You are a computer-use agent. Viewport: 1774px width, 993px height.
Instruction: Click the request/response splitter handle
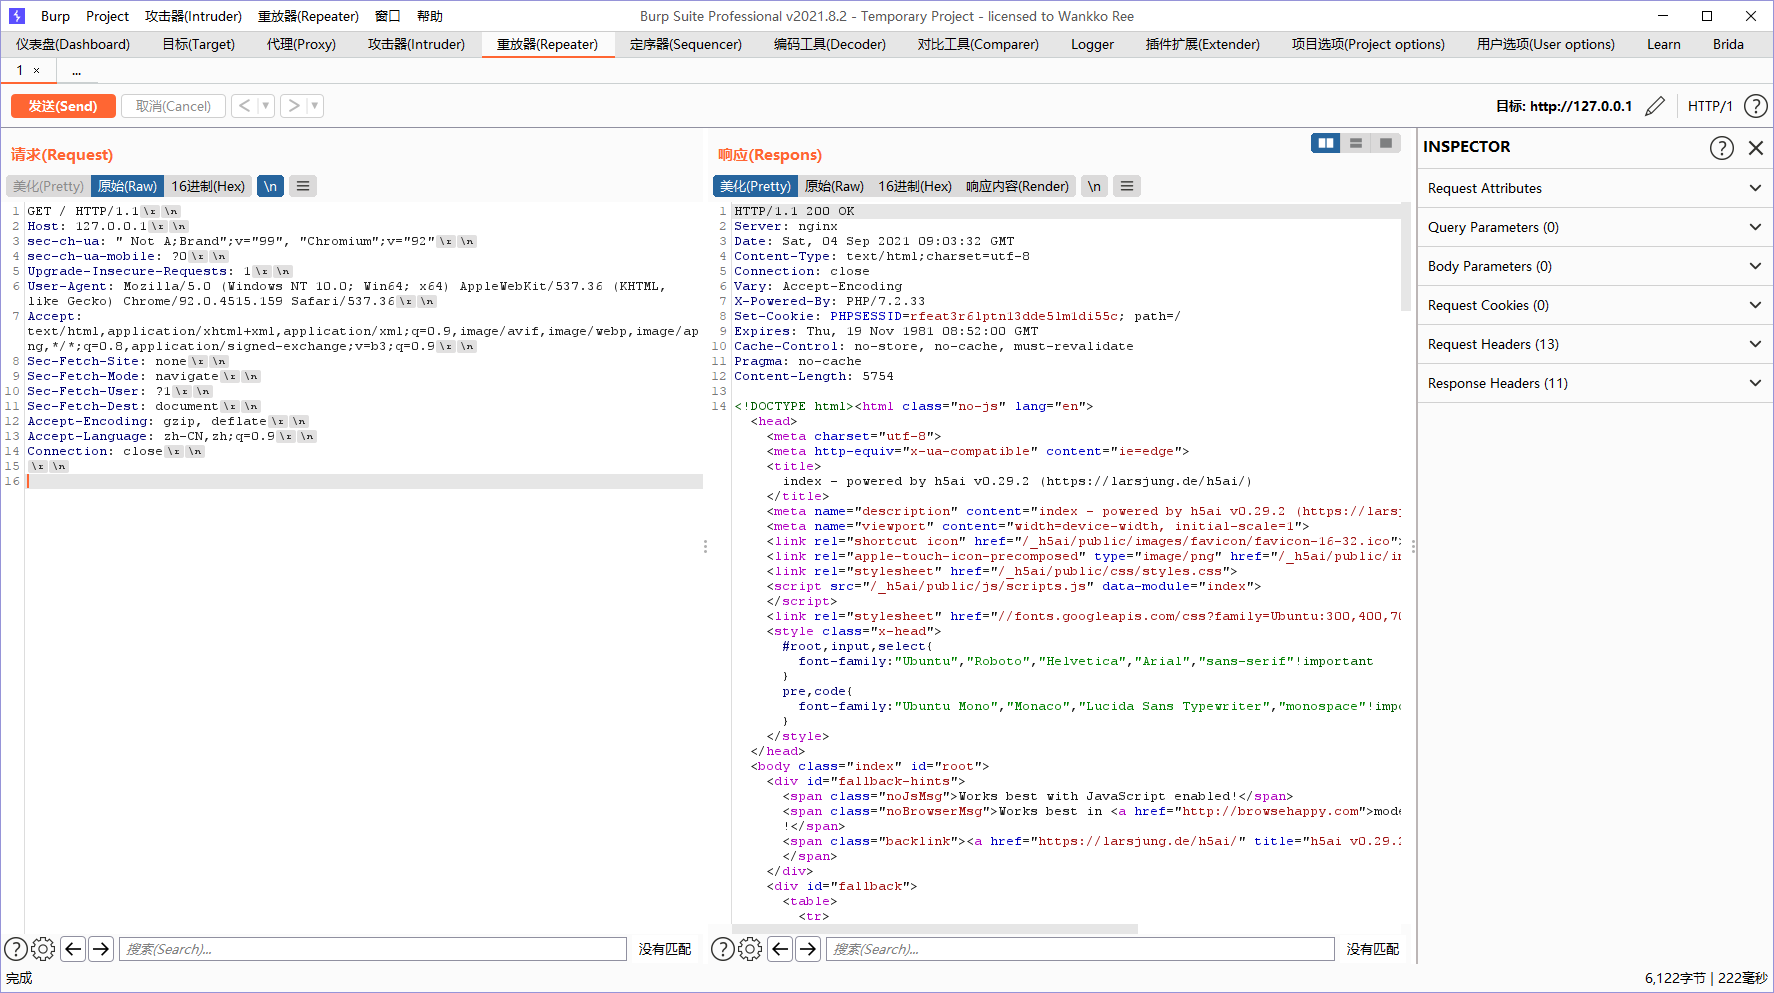[705, 546]
